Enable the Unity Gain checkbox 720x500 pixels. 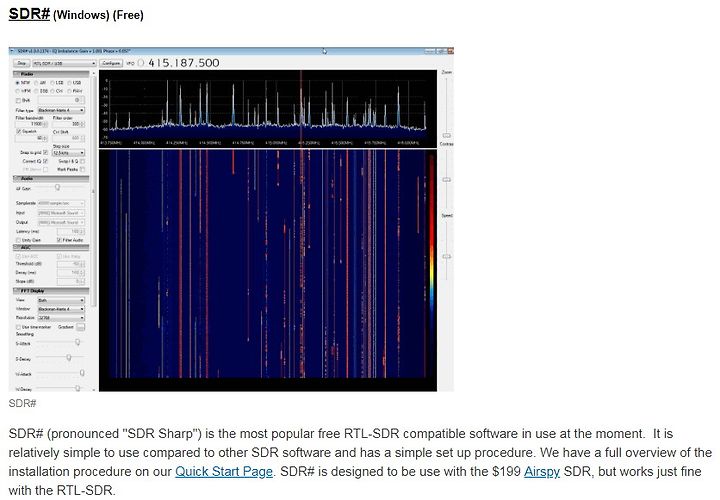(x=18, y=240)
